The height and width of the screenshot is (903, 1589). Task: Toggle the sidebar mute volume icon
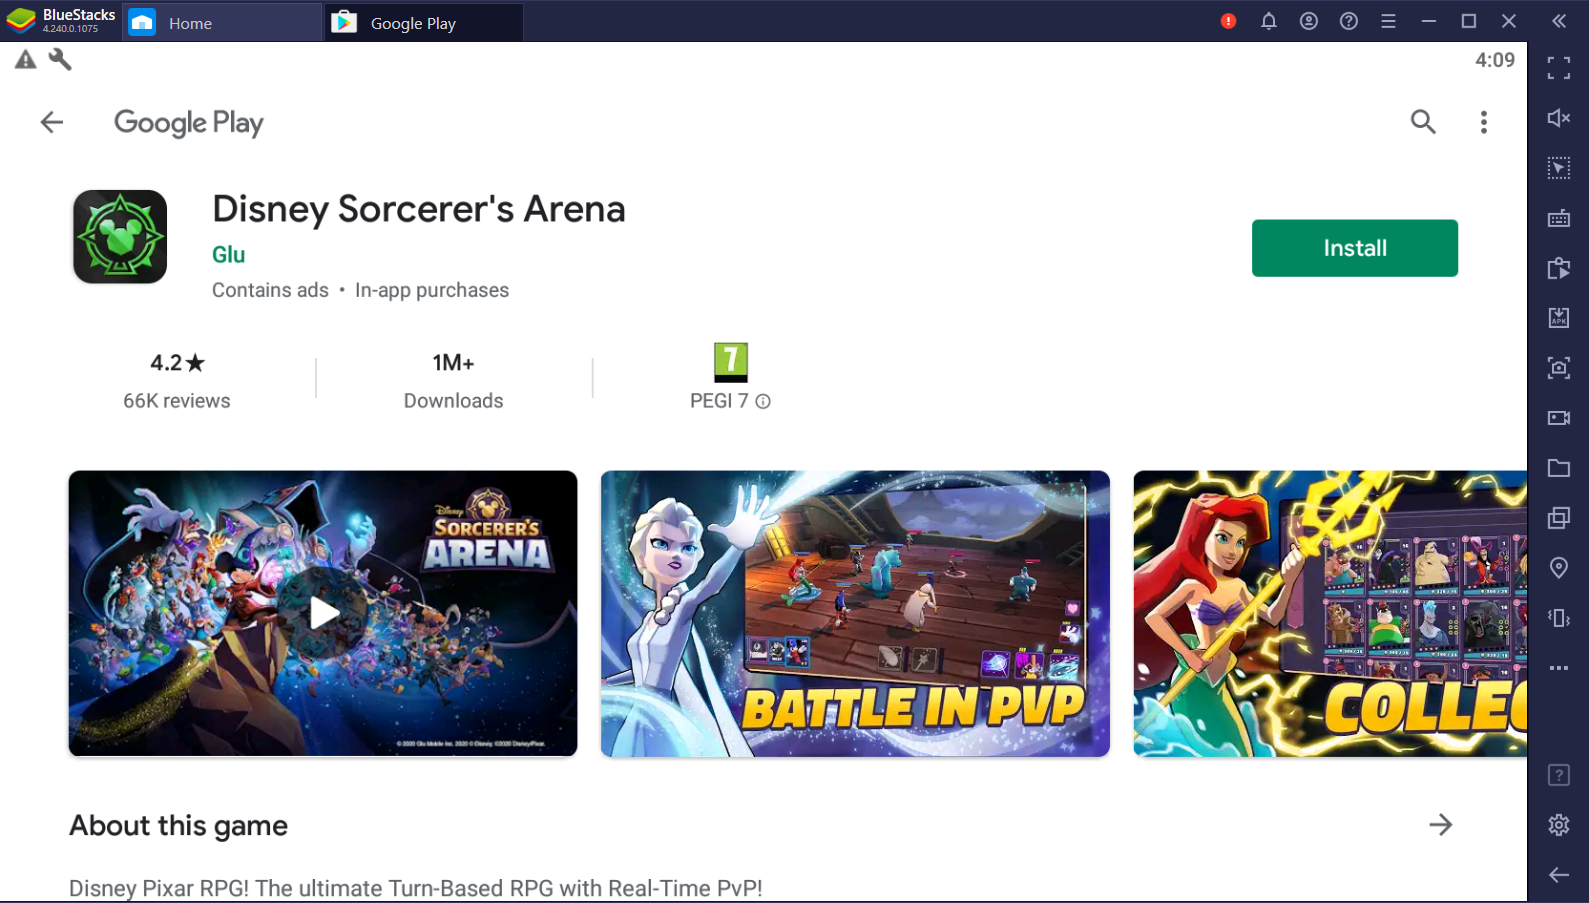coord(1559,118)
